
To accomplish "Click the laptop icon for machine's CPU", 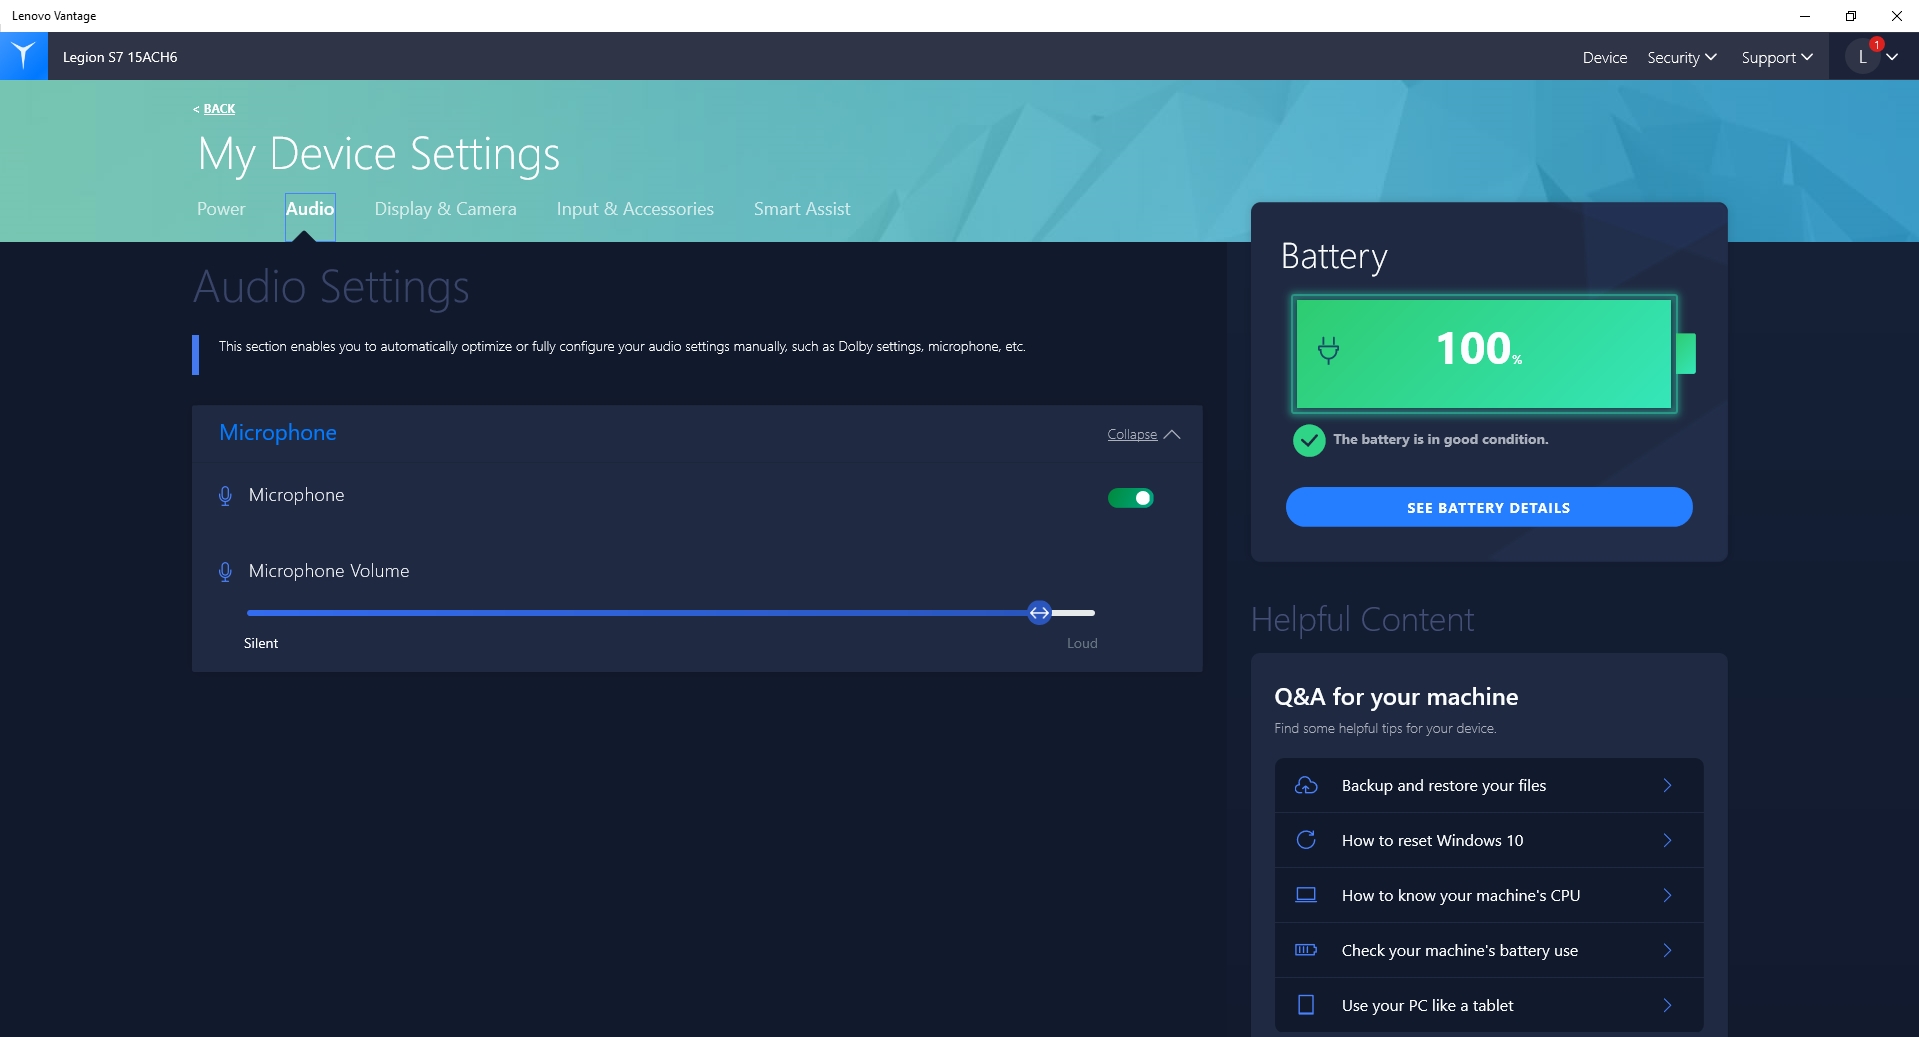I will [x=1306, y=895].
